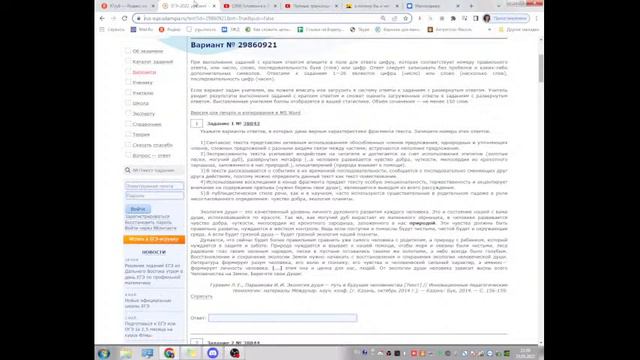Viewport: 640px width, 360px height.
Task: Open the Учителю sidebar item
Action: coord(143,93)
